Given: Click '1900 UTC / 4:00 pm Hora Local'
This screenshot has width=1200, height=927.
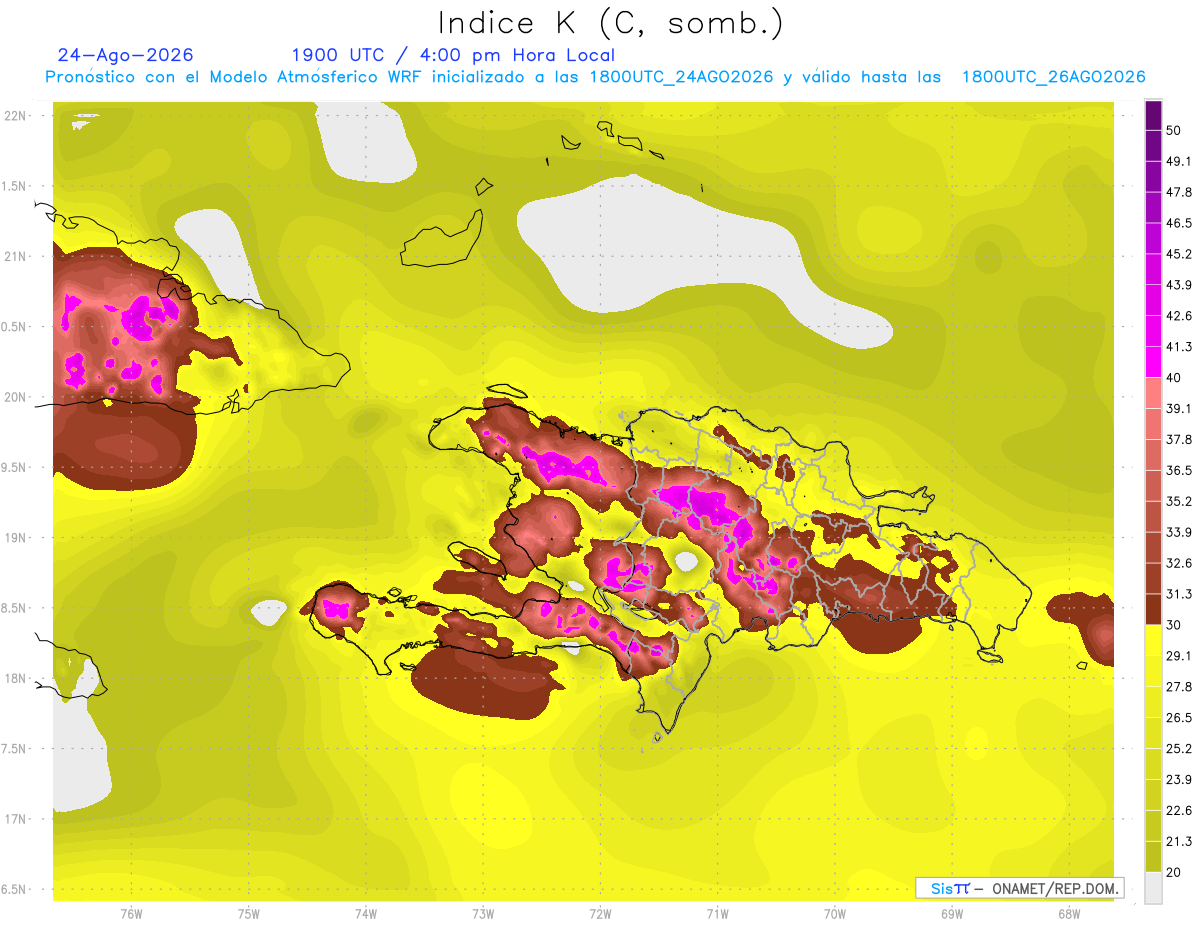Looking at the screenshot, I should pos(453,55).
